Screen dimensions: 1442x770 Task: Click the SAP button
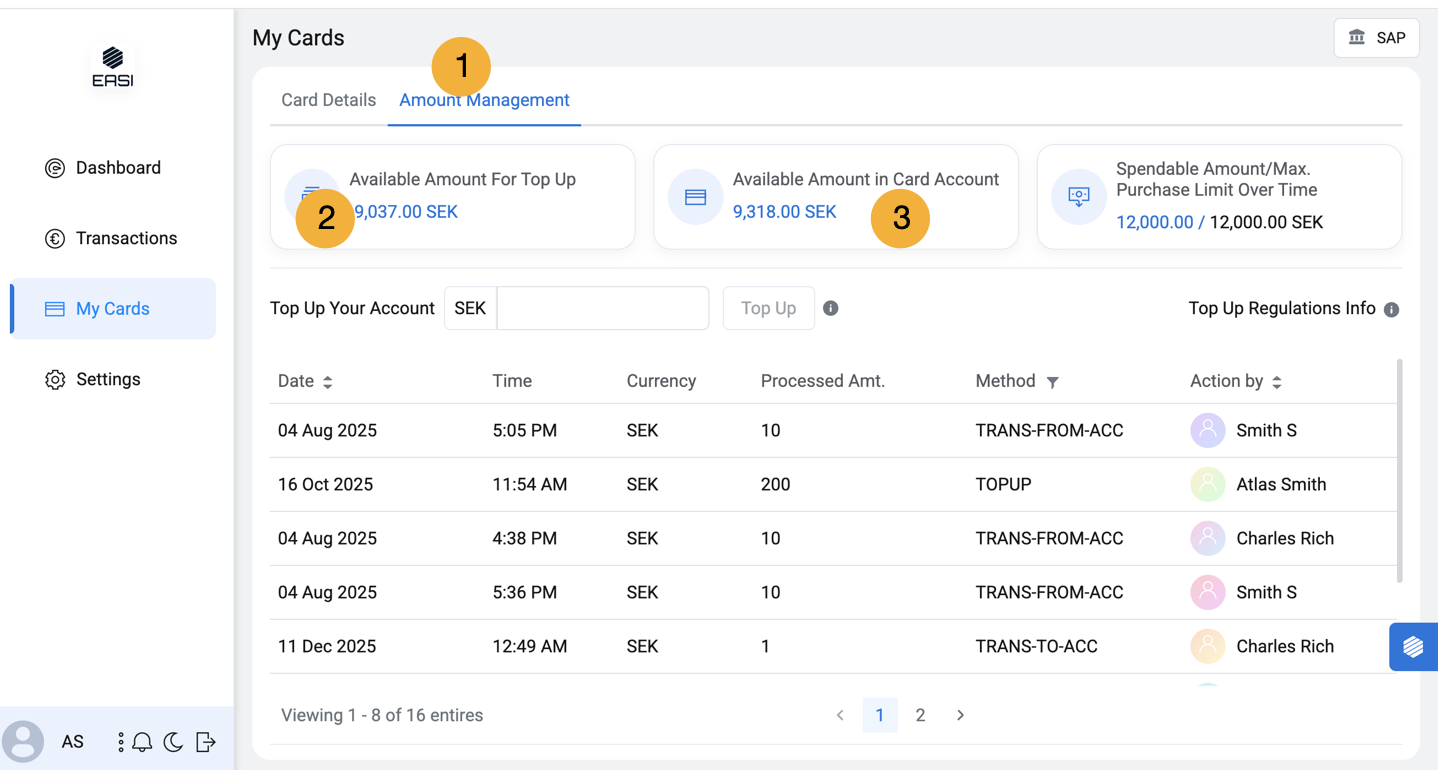(1376, 38)
